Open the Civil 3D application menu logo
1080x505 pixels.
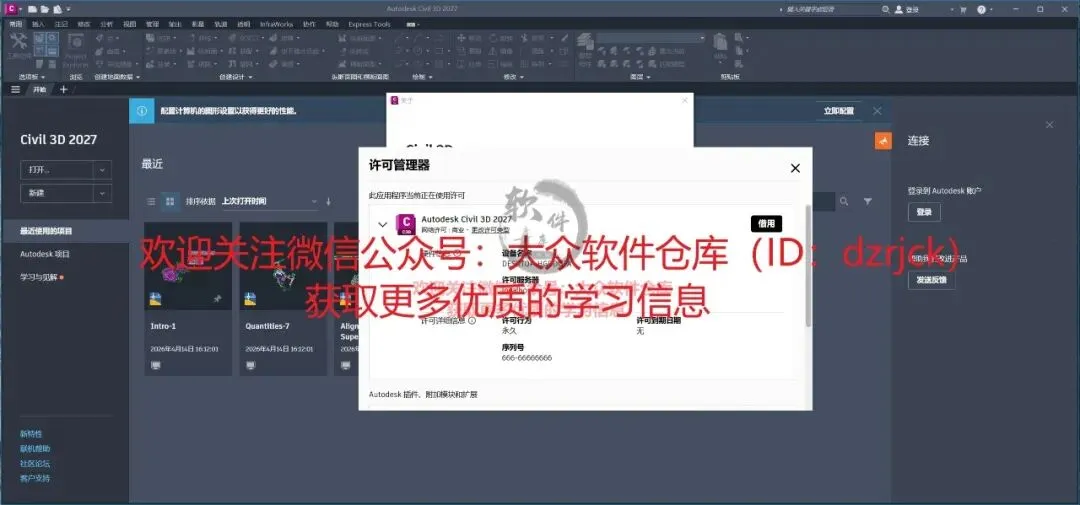(x=10, y=9)
